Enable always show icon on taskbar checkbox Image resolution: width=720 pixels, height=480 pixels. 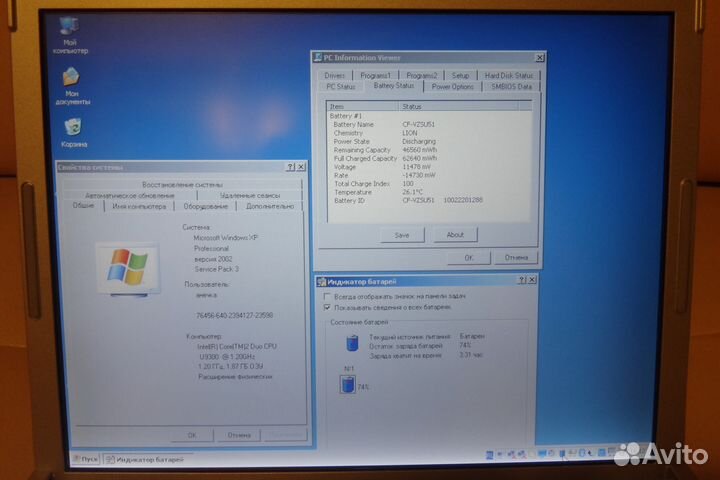(x=327, y=296)
